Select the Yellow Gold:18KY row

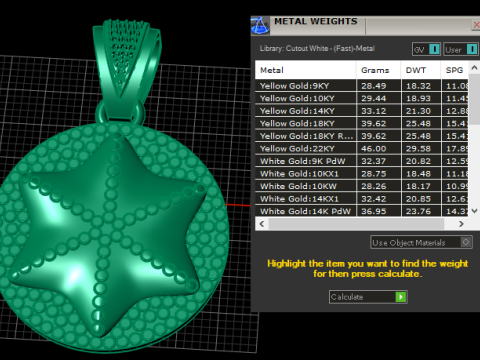(362, 123)
